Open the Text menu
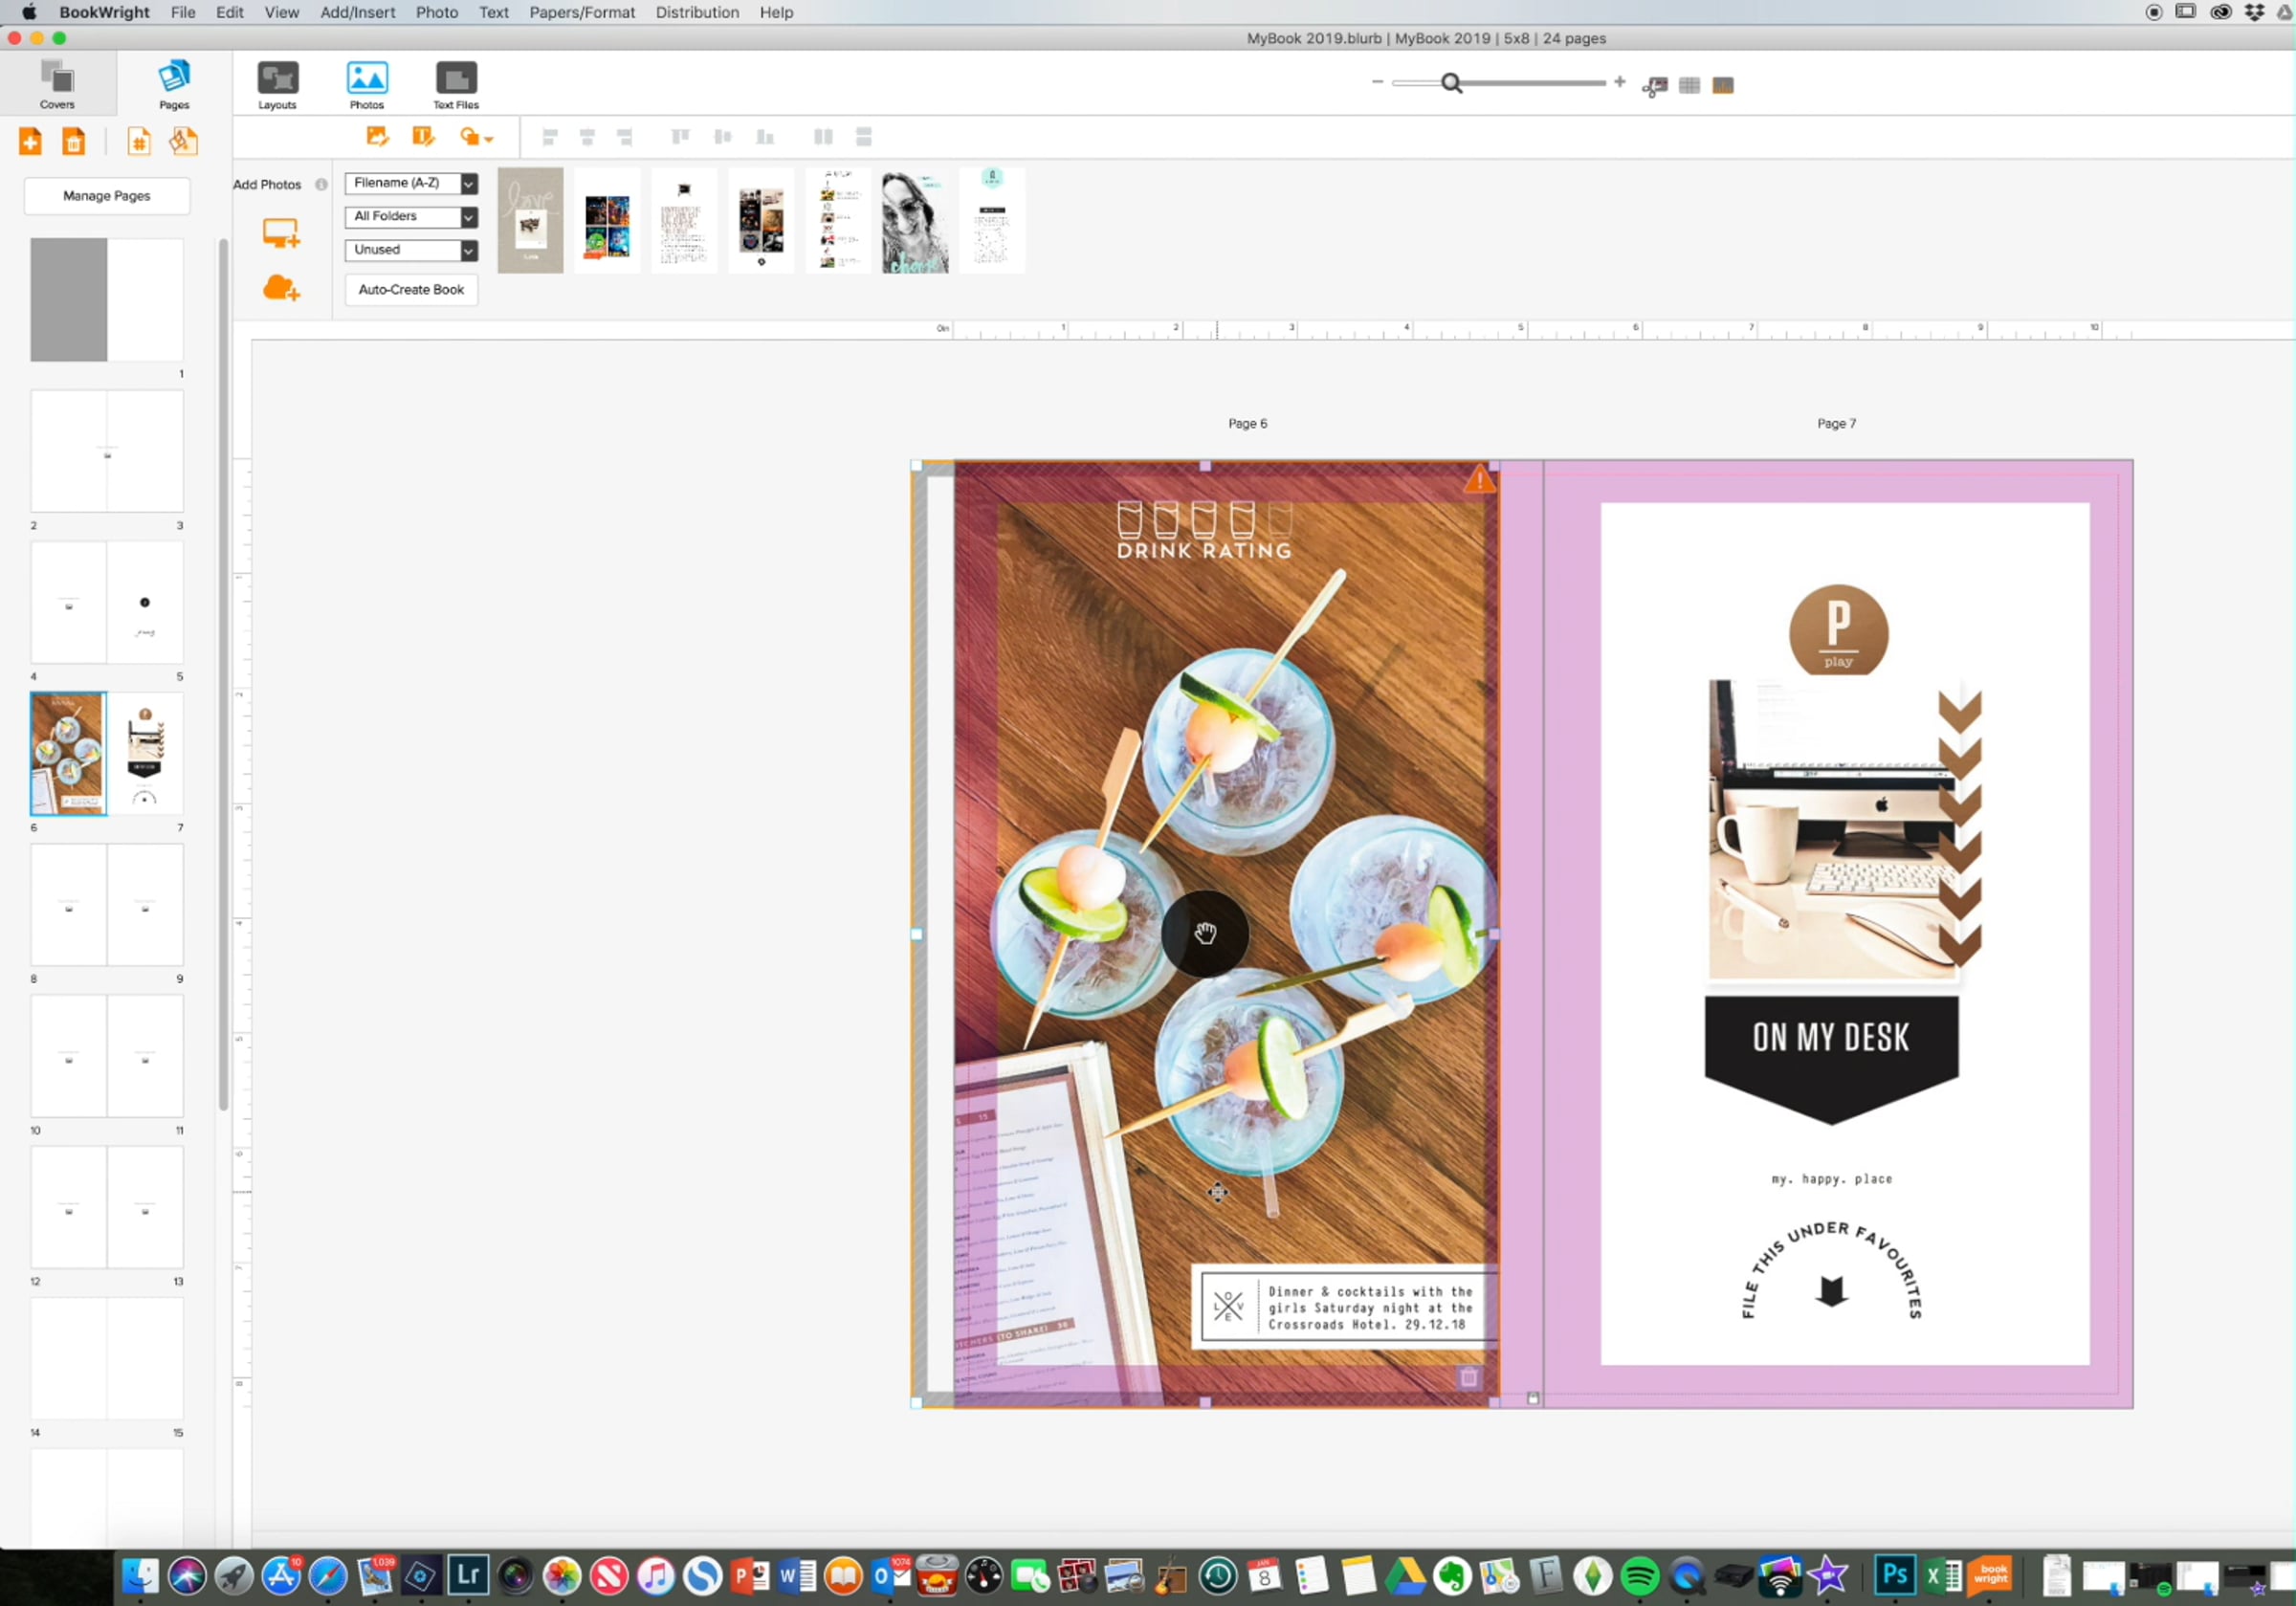The height and width of the screenshot is (1606, 2296). (493, 12)
